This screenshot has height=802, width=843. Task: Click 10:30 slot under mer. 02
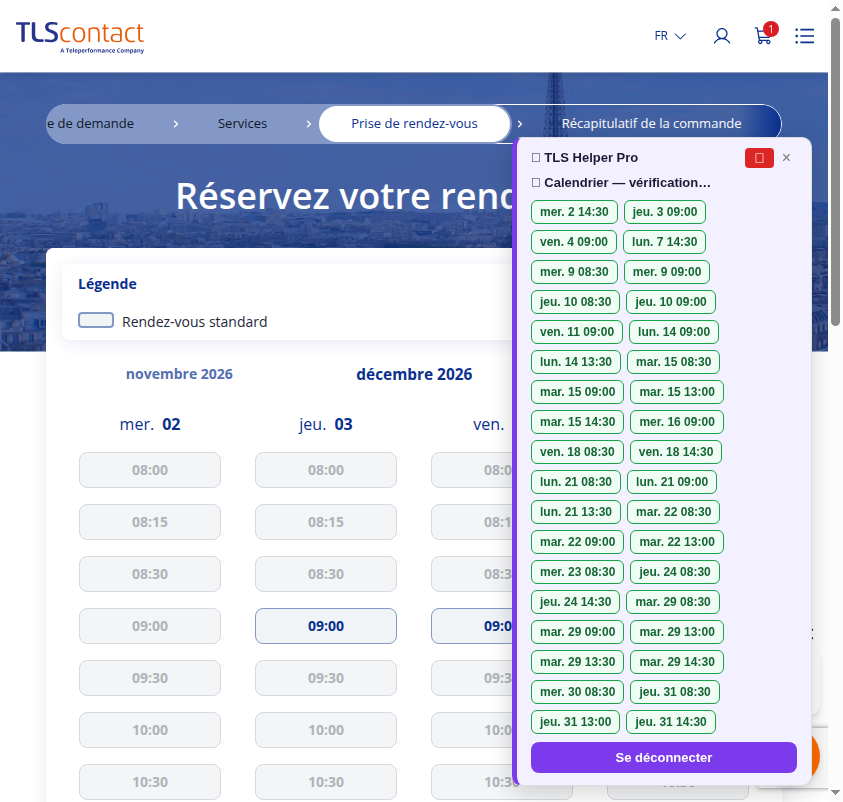150,782
